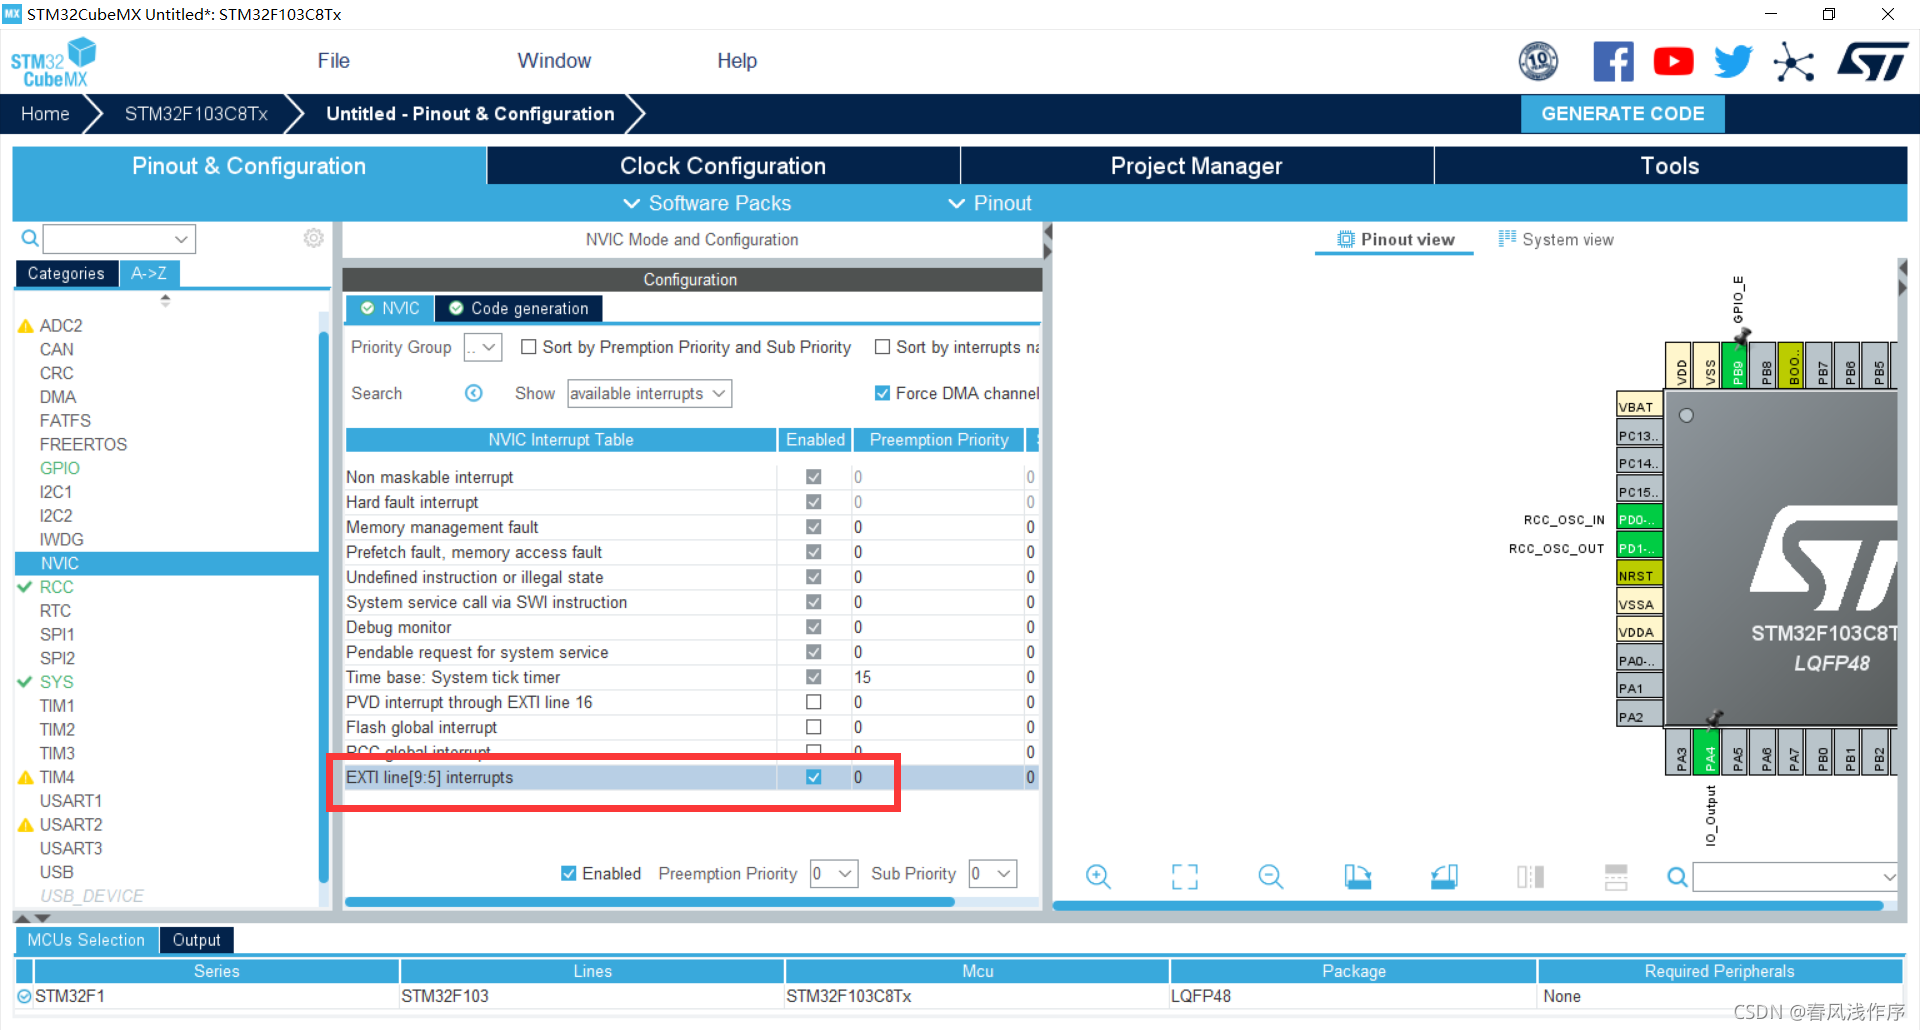The image size is (1920, 1030).
Task: Click the categories list vertical scrollbar
Action: coord(323,605)
